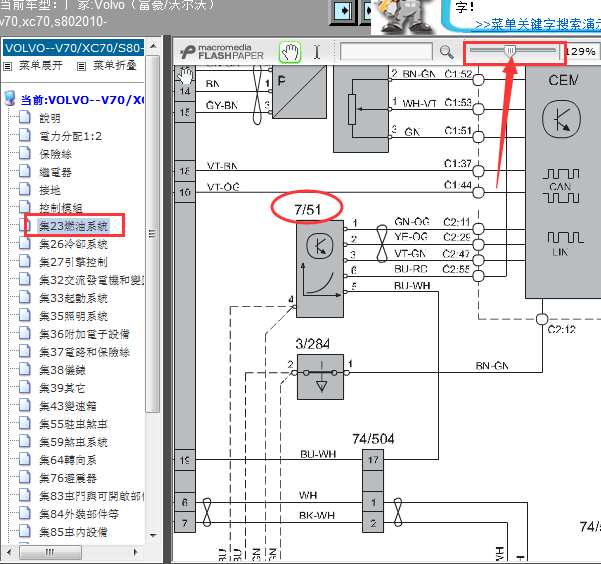Click the page icon beside 集64轉向系
This screenshot has height=564, width=601.
point(25,459)
